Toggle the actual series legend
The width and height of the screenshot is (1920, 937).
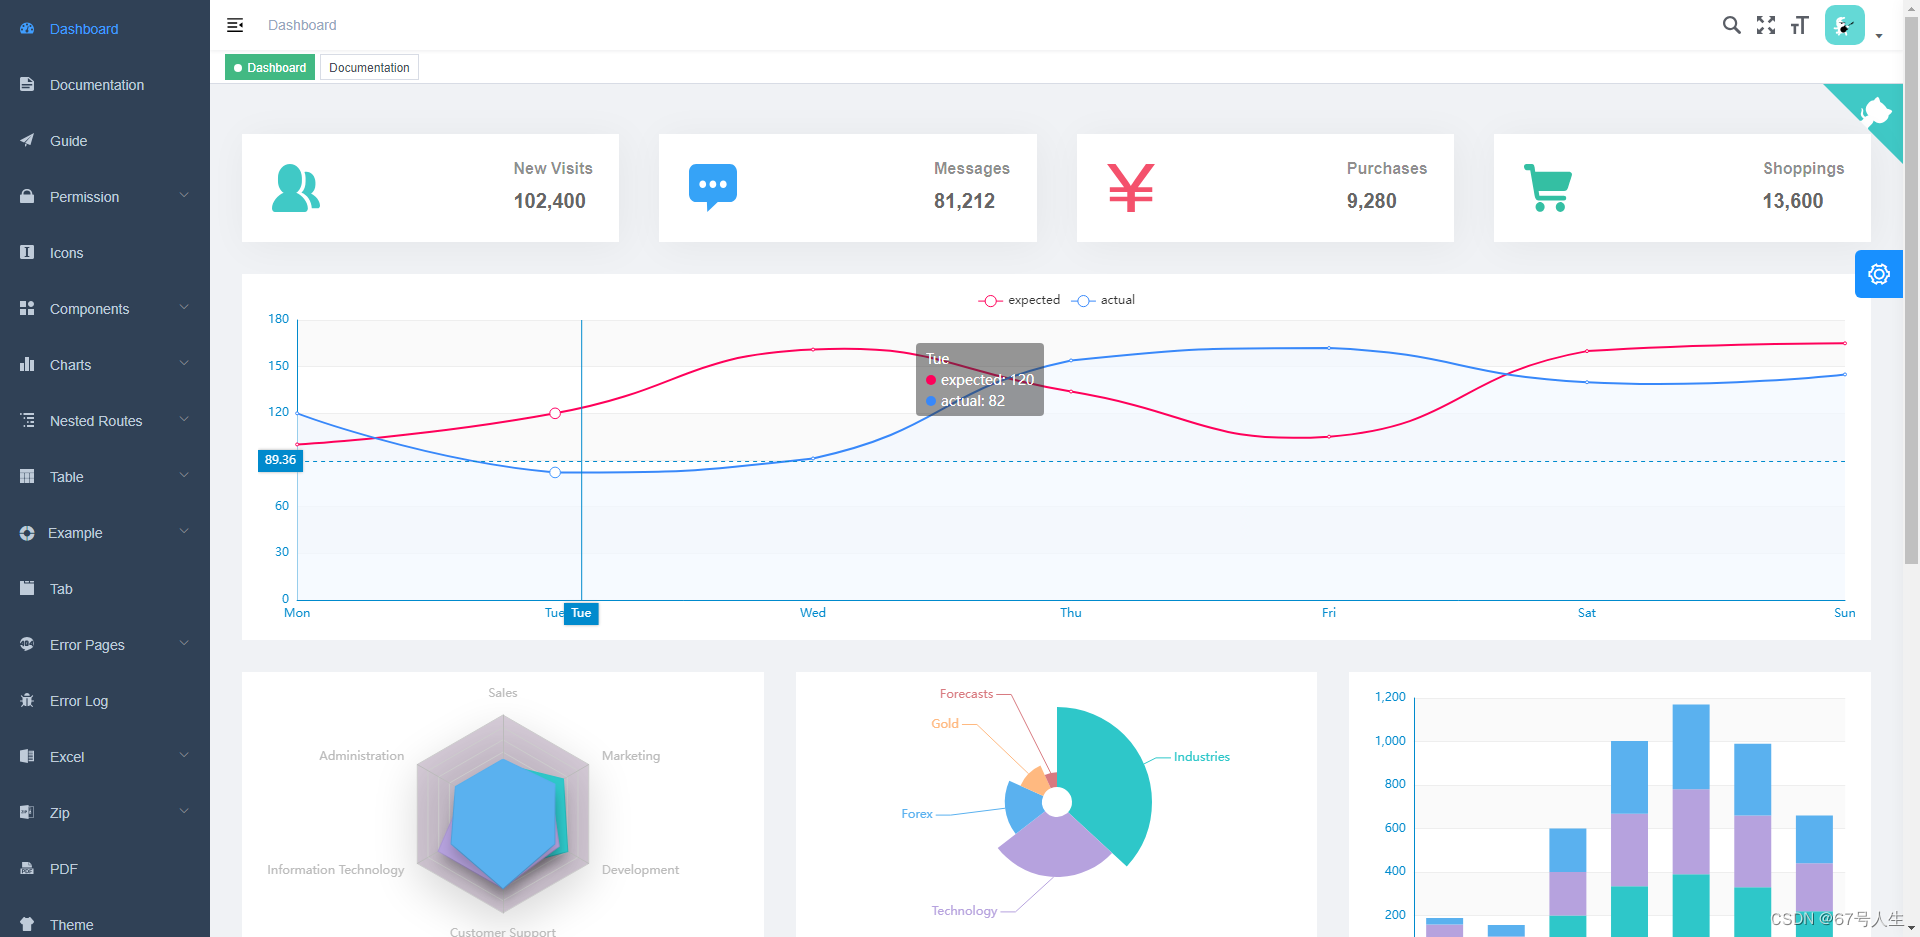tap(1103, 300)
